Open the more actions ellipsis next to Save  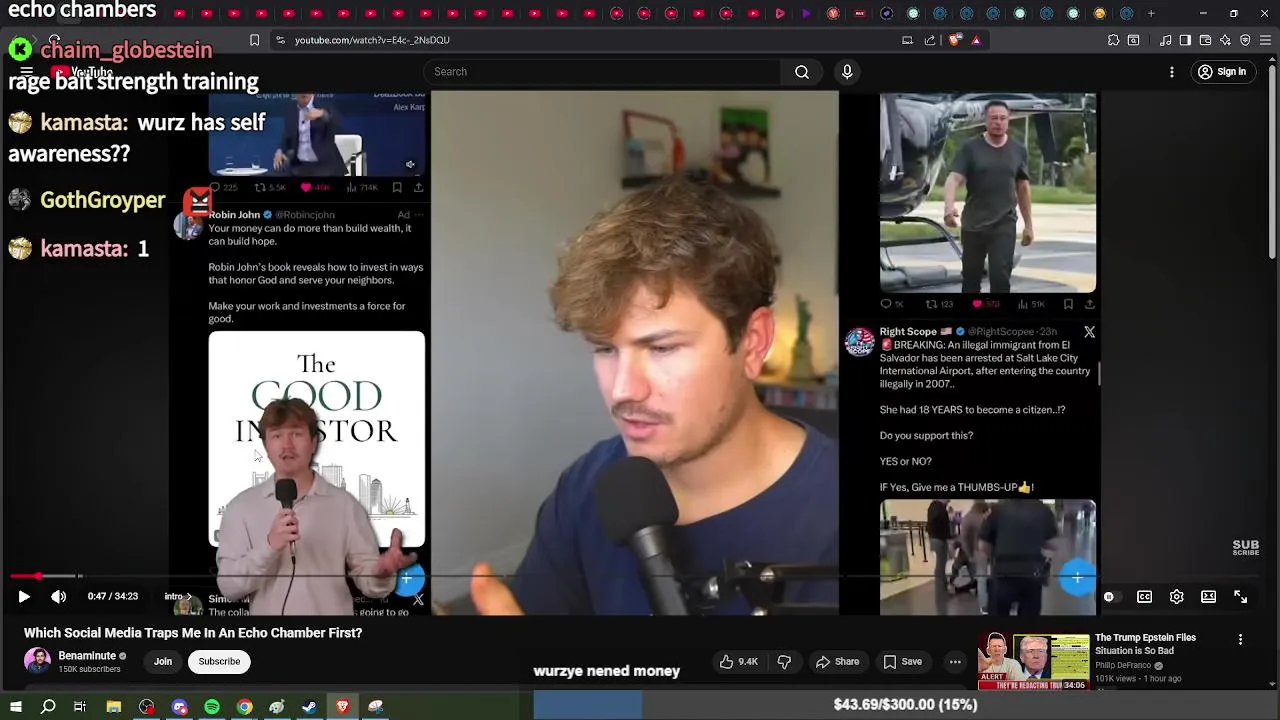coord(955,662)
